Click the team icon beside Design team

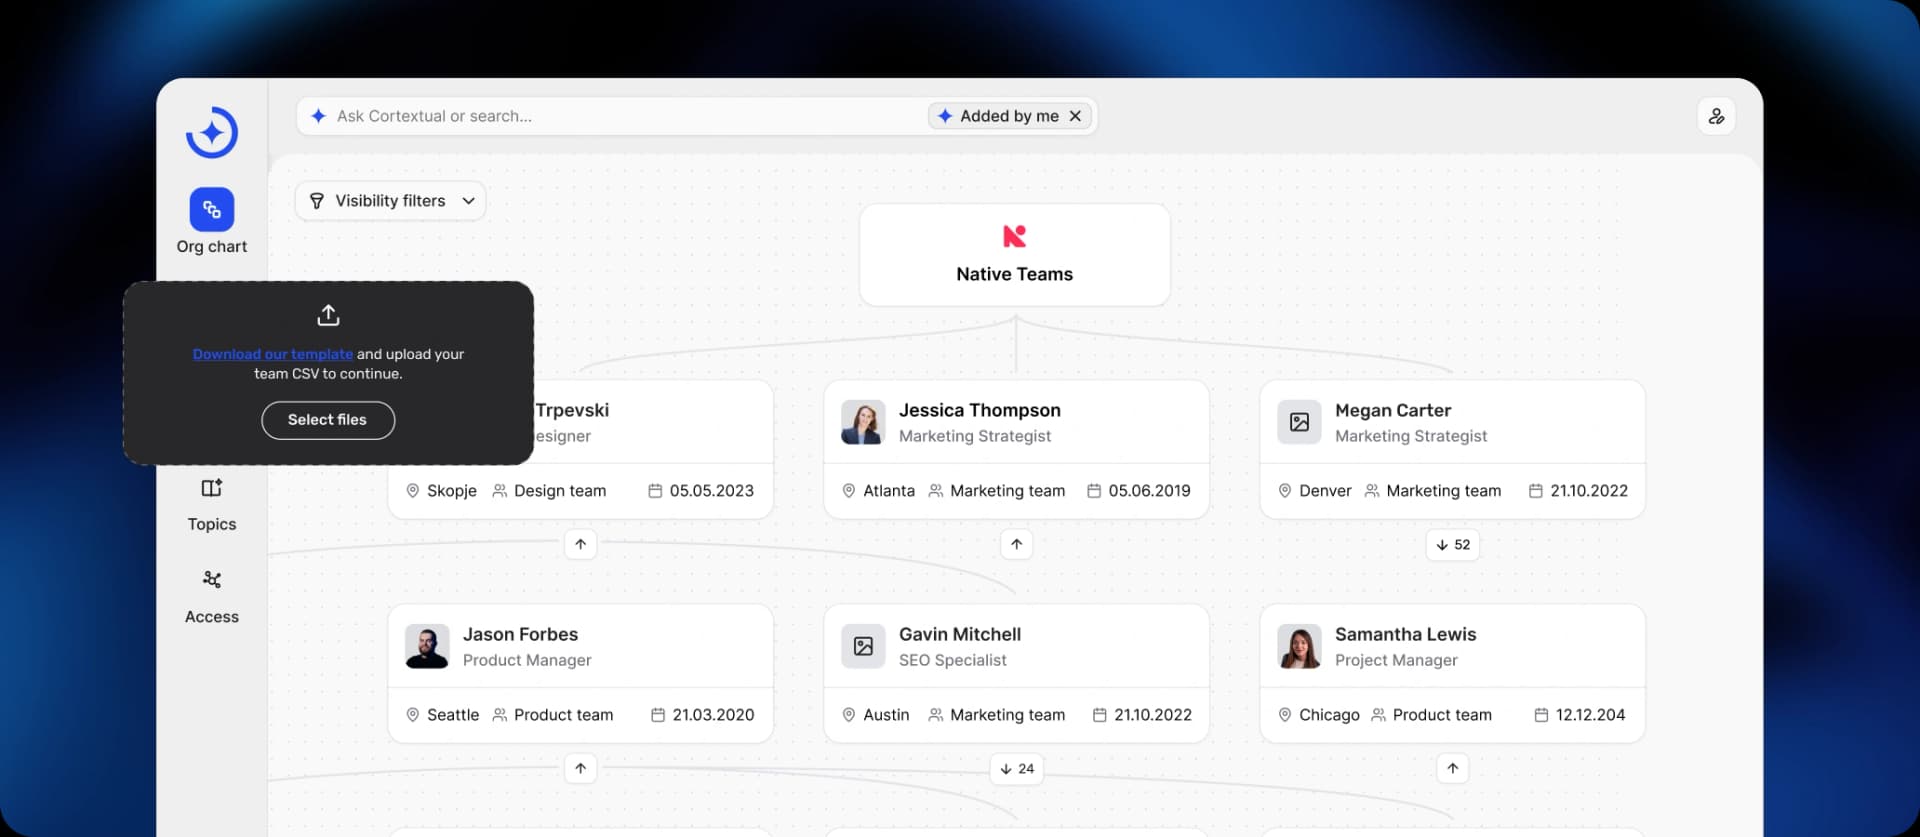click(x=499, y=491)
